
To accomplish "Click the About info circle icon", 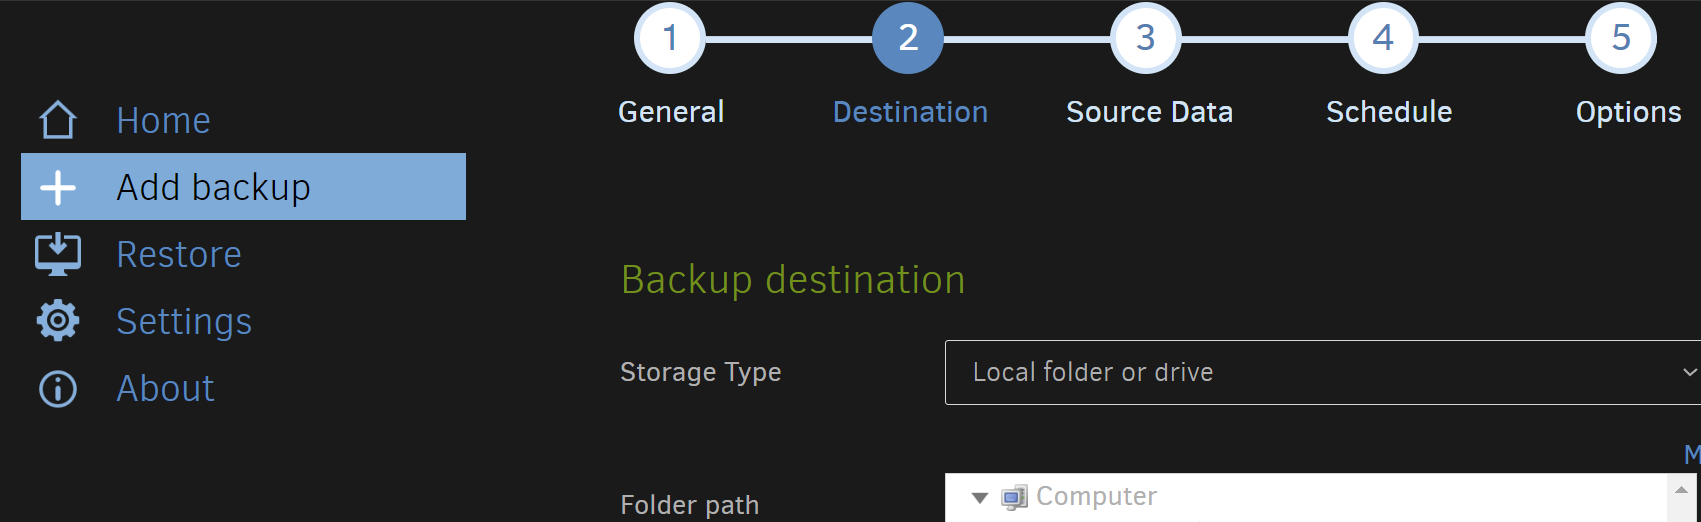I will 58,388.
